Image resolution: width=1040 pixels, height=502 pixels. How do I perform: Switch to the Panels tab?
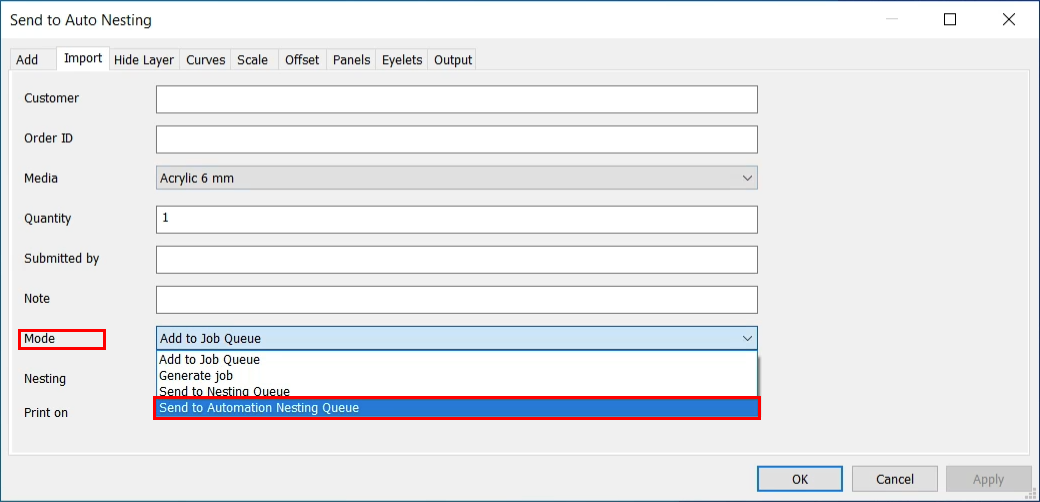click(351, 60)
